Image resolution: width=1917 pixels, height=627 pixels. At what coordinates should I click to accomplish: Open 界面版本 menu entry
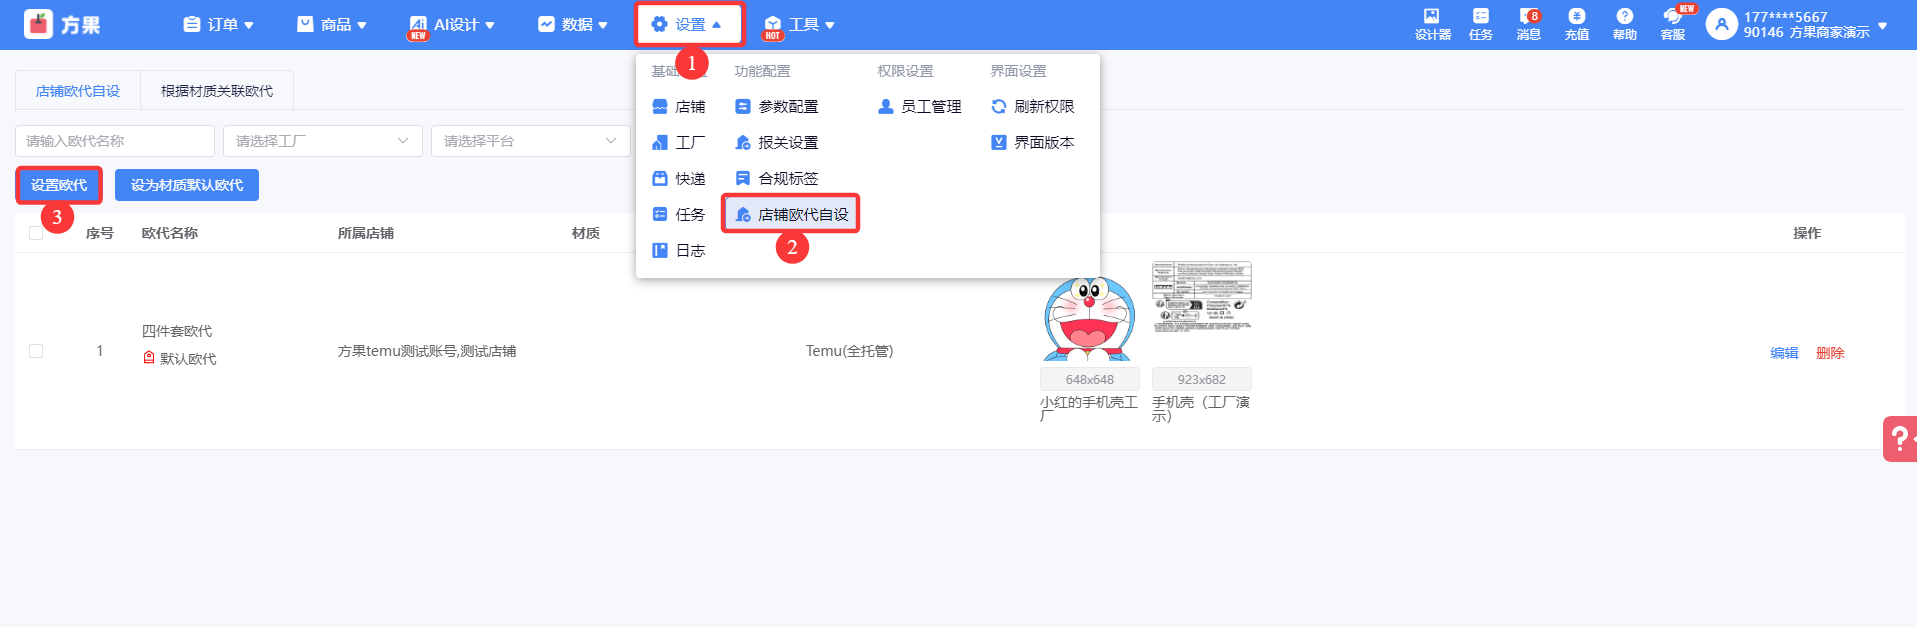(x=1032, y=142)
